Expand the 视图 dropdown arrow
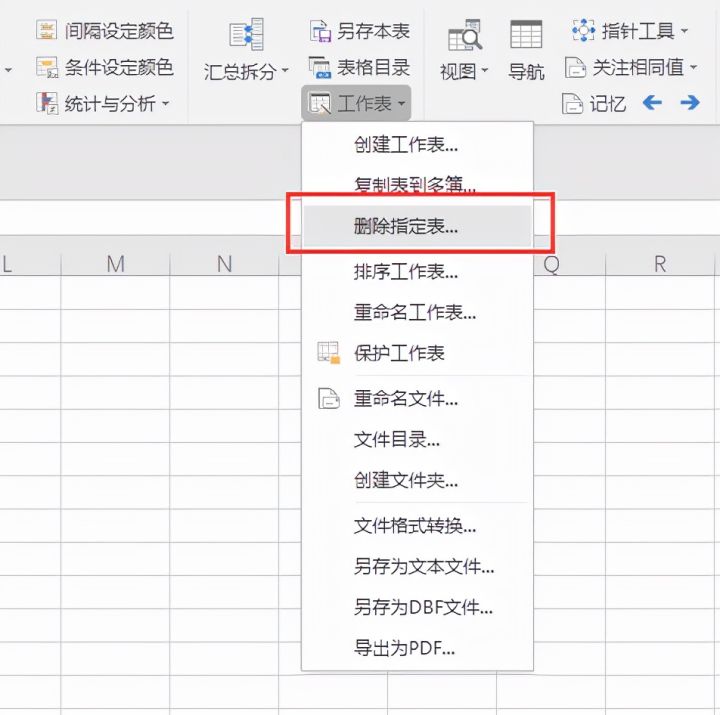The width and height of the screenshot is (720, 715). pos(484,70)
